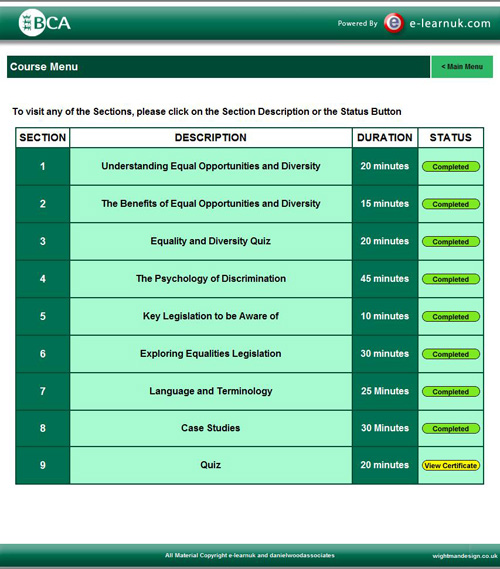Return to the Main Menu

pyautogui.click(x=462, y=67)
